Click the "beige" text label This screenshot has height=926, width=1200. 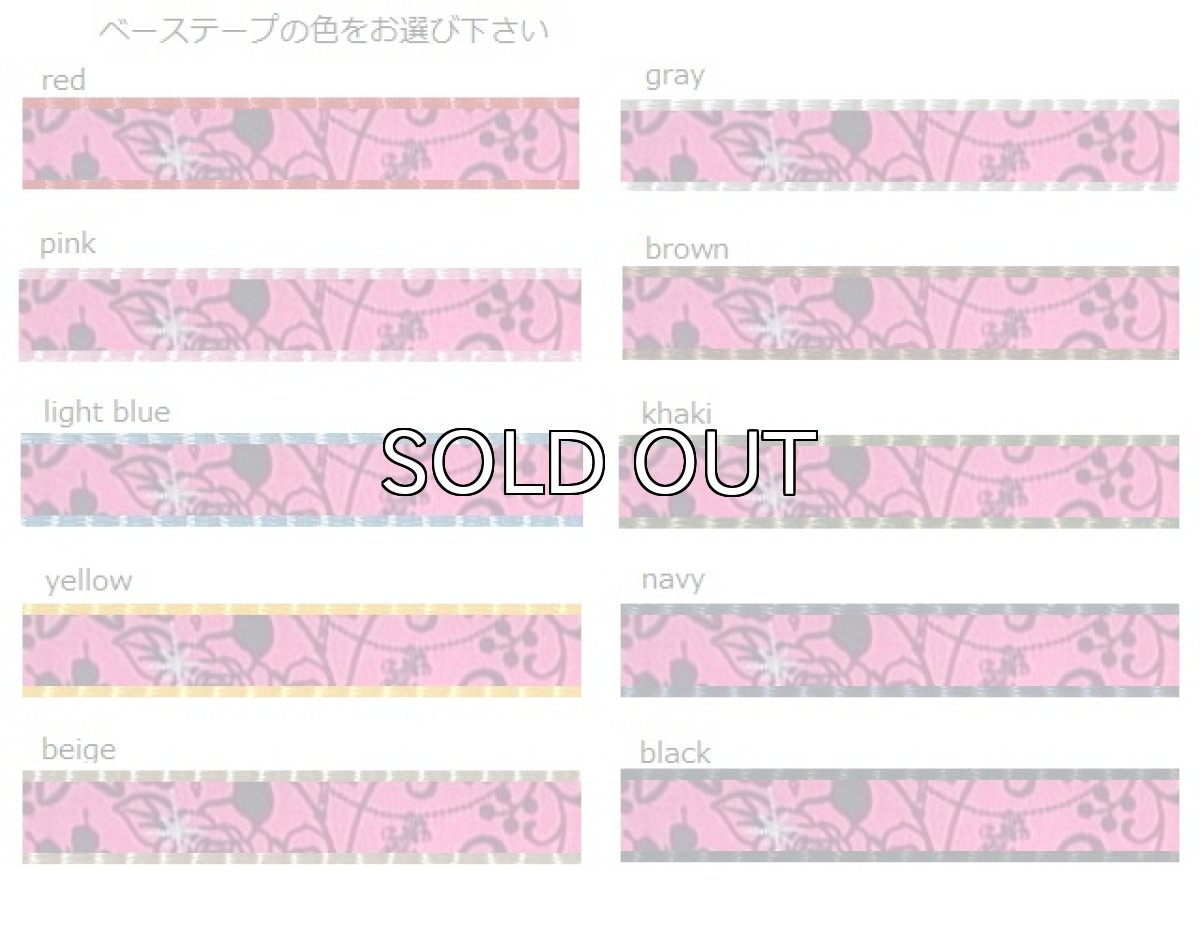point(78,749)
